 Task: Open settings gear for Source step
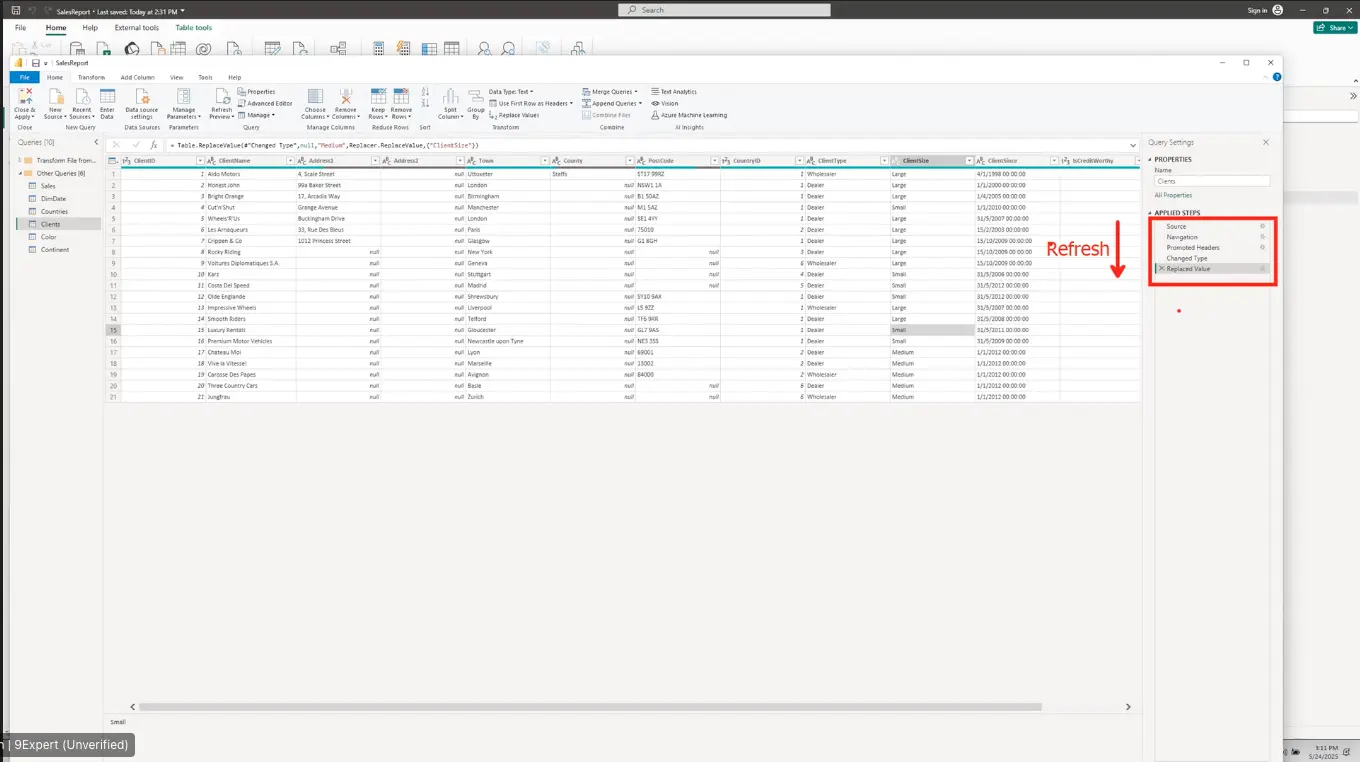(1262, 226)
